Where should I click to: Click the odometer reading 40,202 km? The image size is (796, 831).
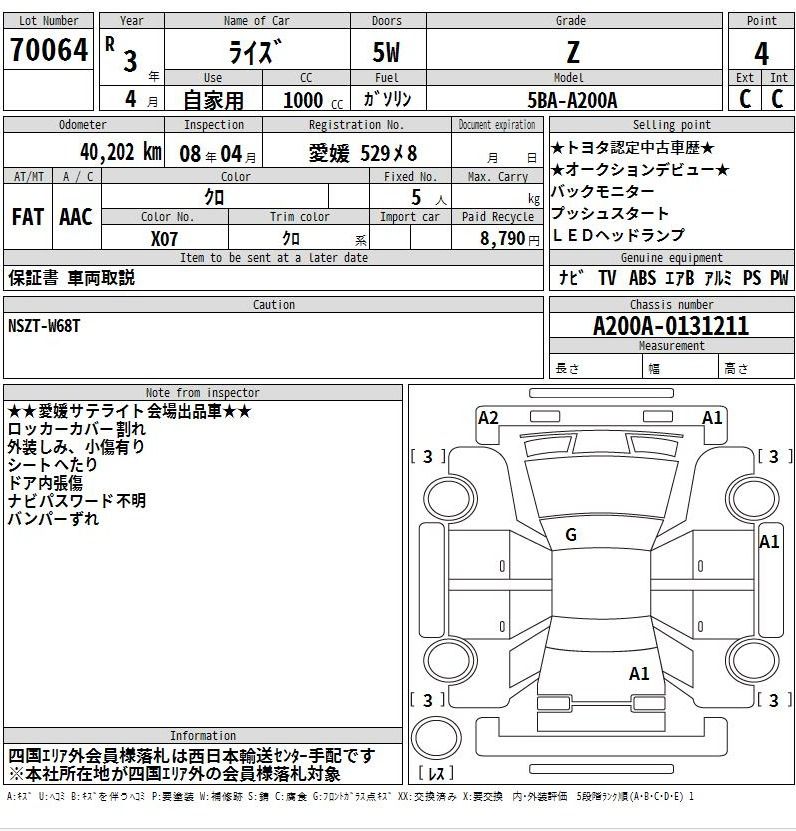[x=121, y=152]
